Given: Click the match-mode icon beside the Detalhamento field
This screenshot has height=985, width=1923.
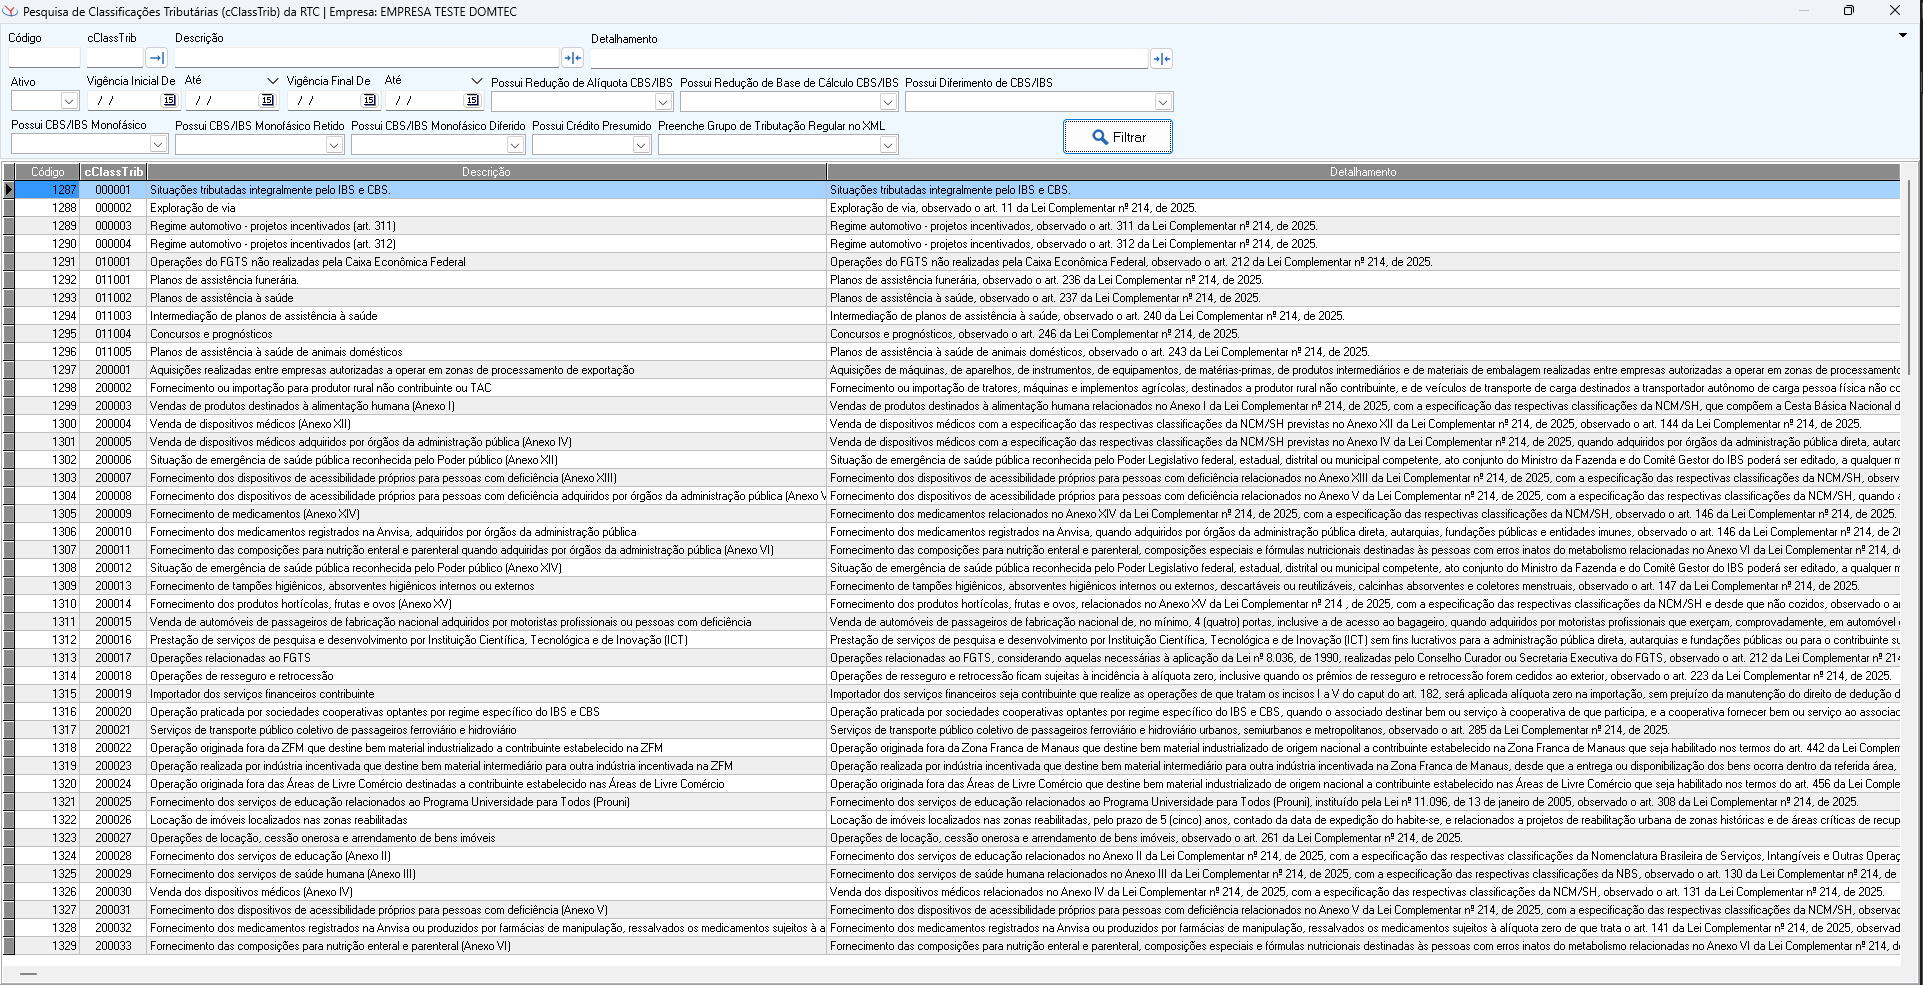Looking at the screenshot, I should pyautogui.click(x=1161, y=59).
